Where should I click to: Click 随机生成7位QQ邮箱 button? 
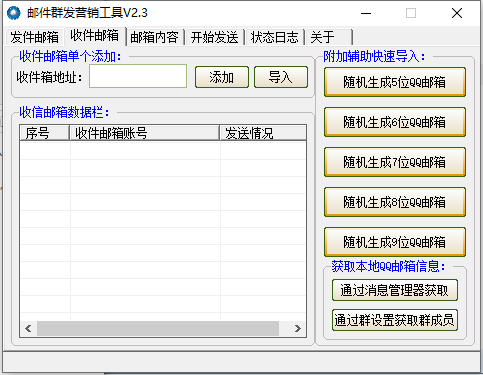pyautogui.click(x=395, y=162)
